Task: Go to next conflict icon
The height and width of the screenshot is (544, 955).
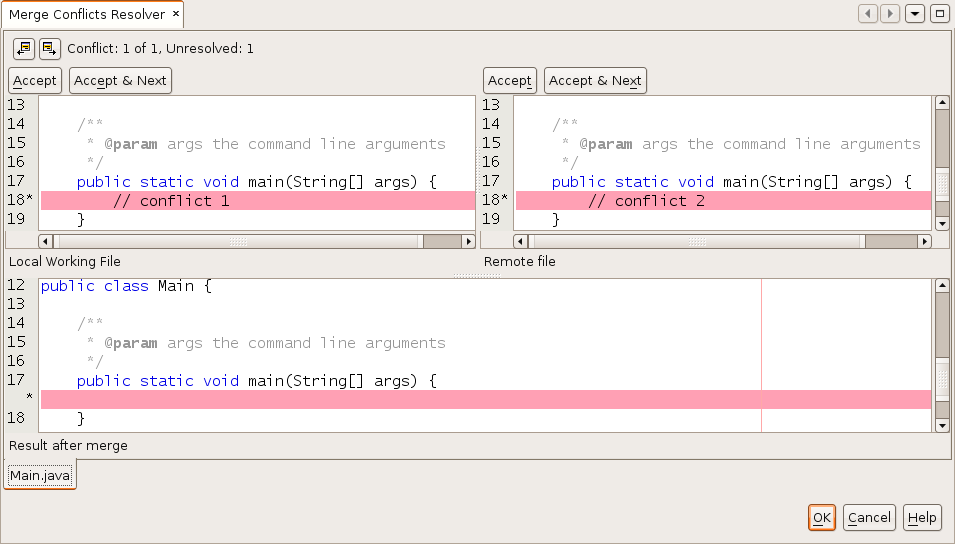Action: [50, 48]
